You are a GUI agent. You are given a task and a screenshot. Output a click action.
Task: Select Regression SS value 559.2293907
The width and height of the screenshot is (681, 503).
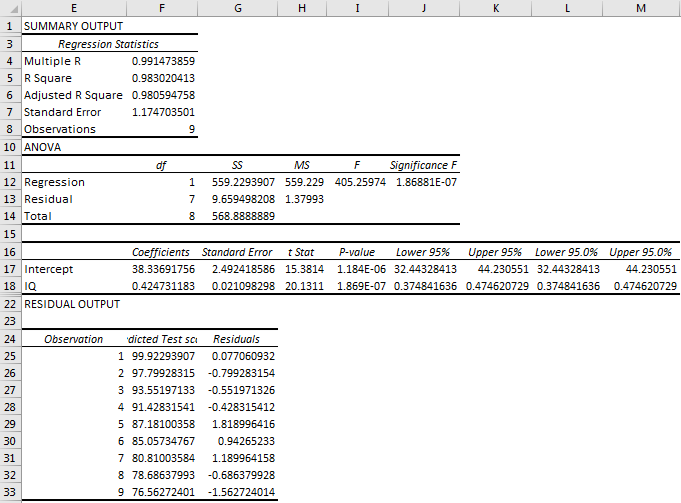[x=243, y=182]
